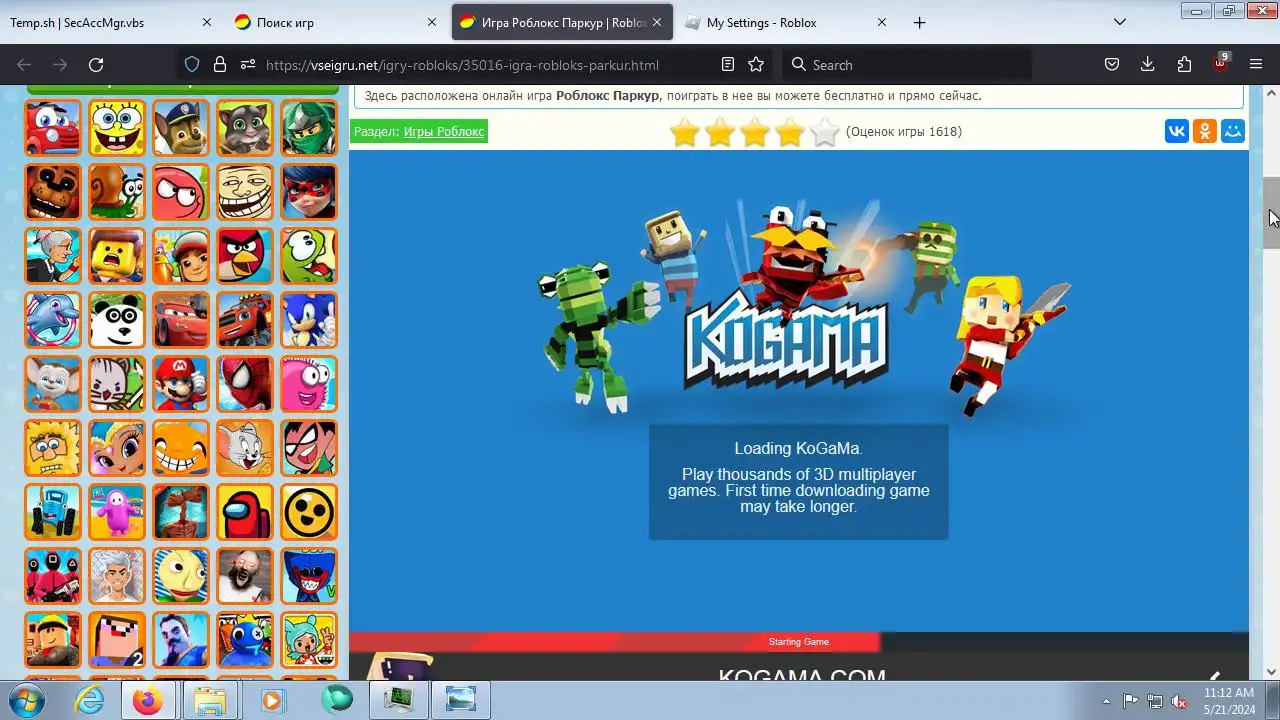Screen dimensions: 1280x720
Task: Reload the current page
Action: tap(96, 65)
